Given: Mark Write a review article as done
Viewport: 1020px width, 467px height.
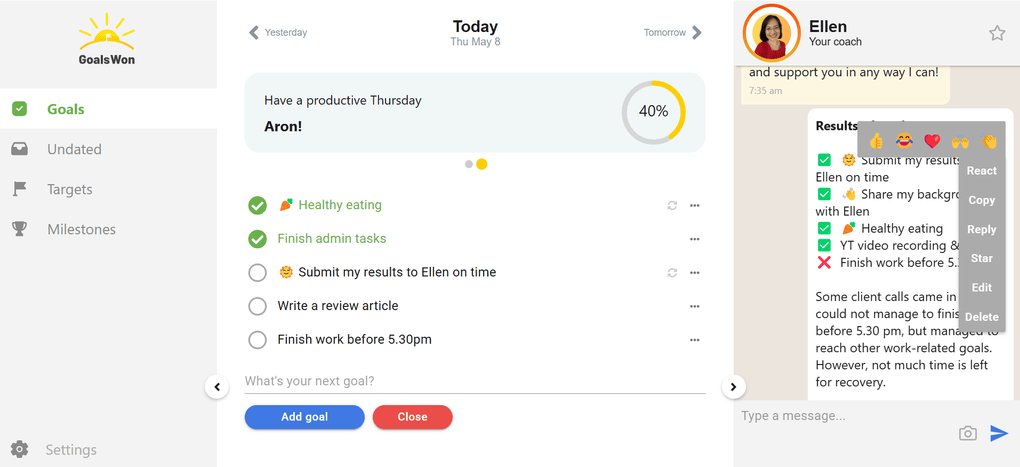Looking at the screenshot, I should pyautogui.click(x=257, y=306).
